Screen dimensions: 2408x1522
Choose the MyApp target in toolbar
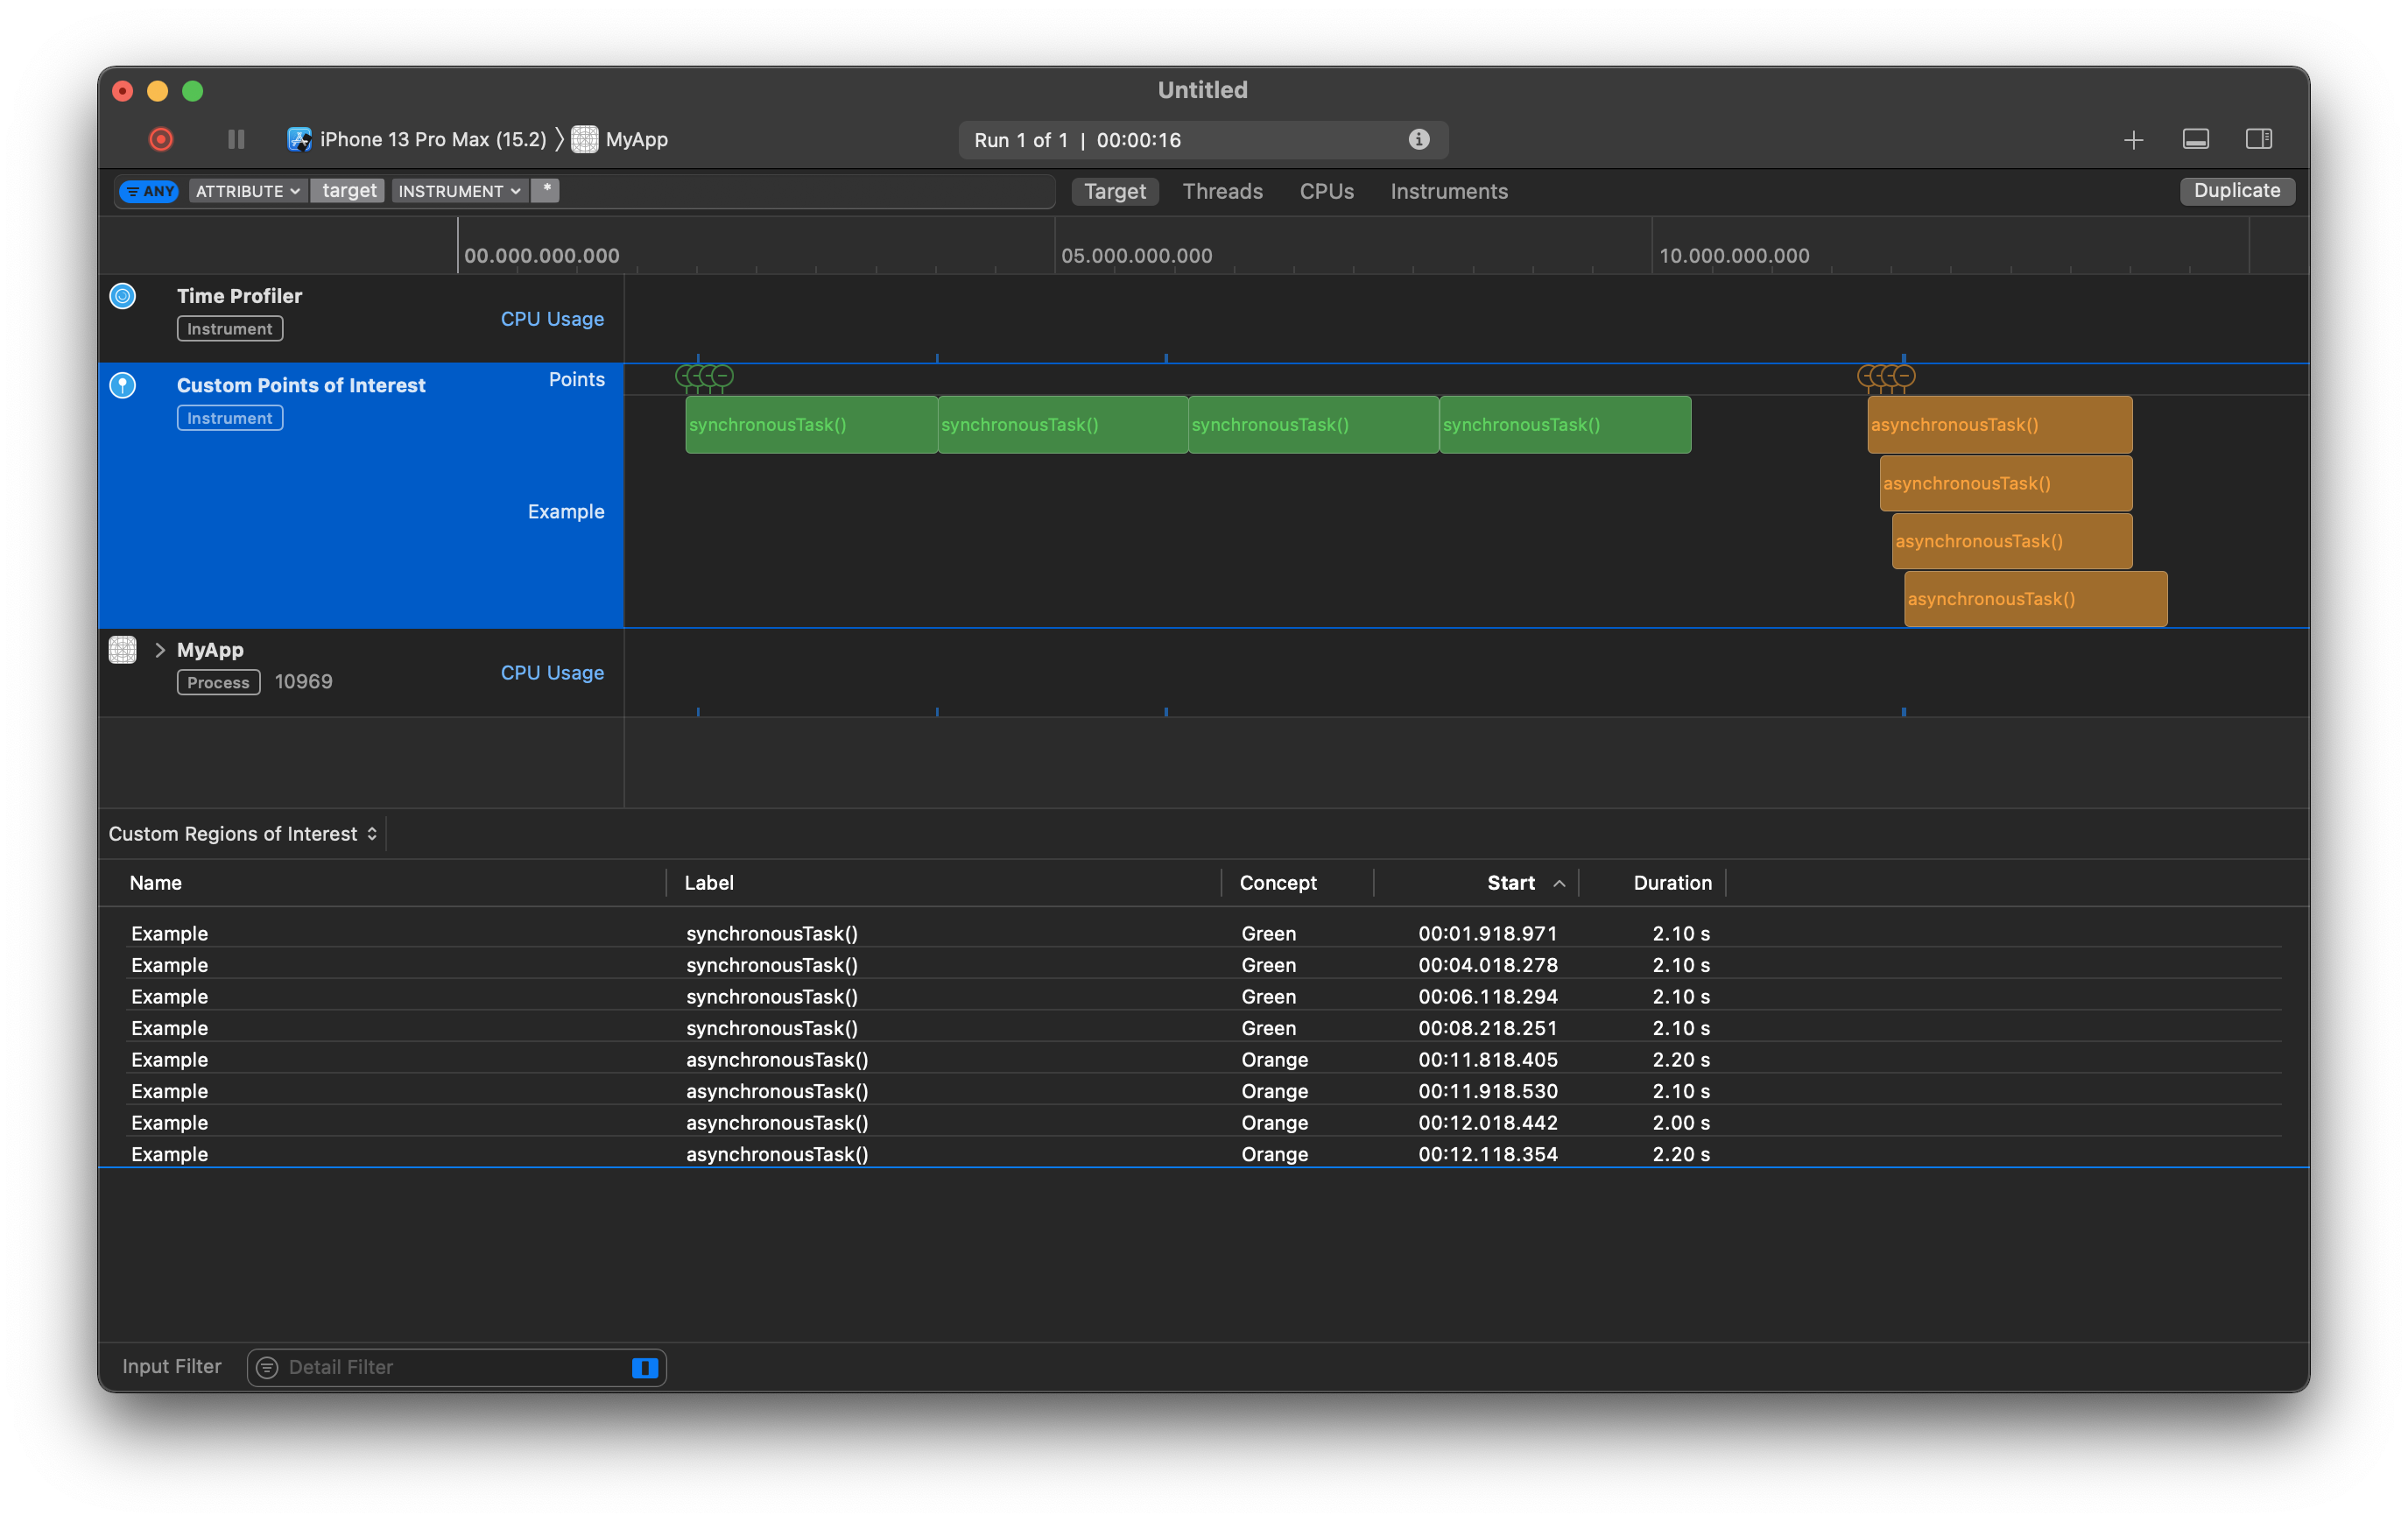click(620, 140)
